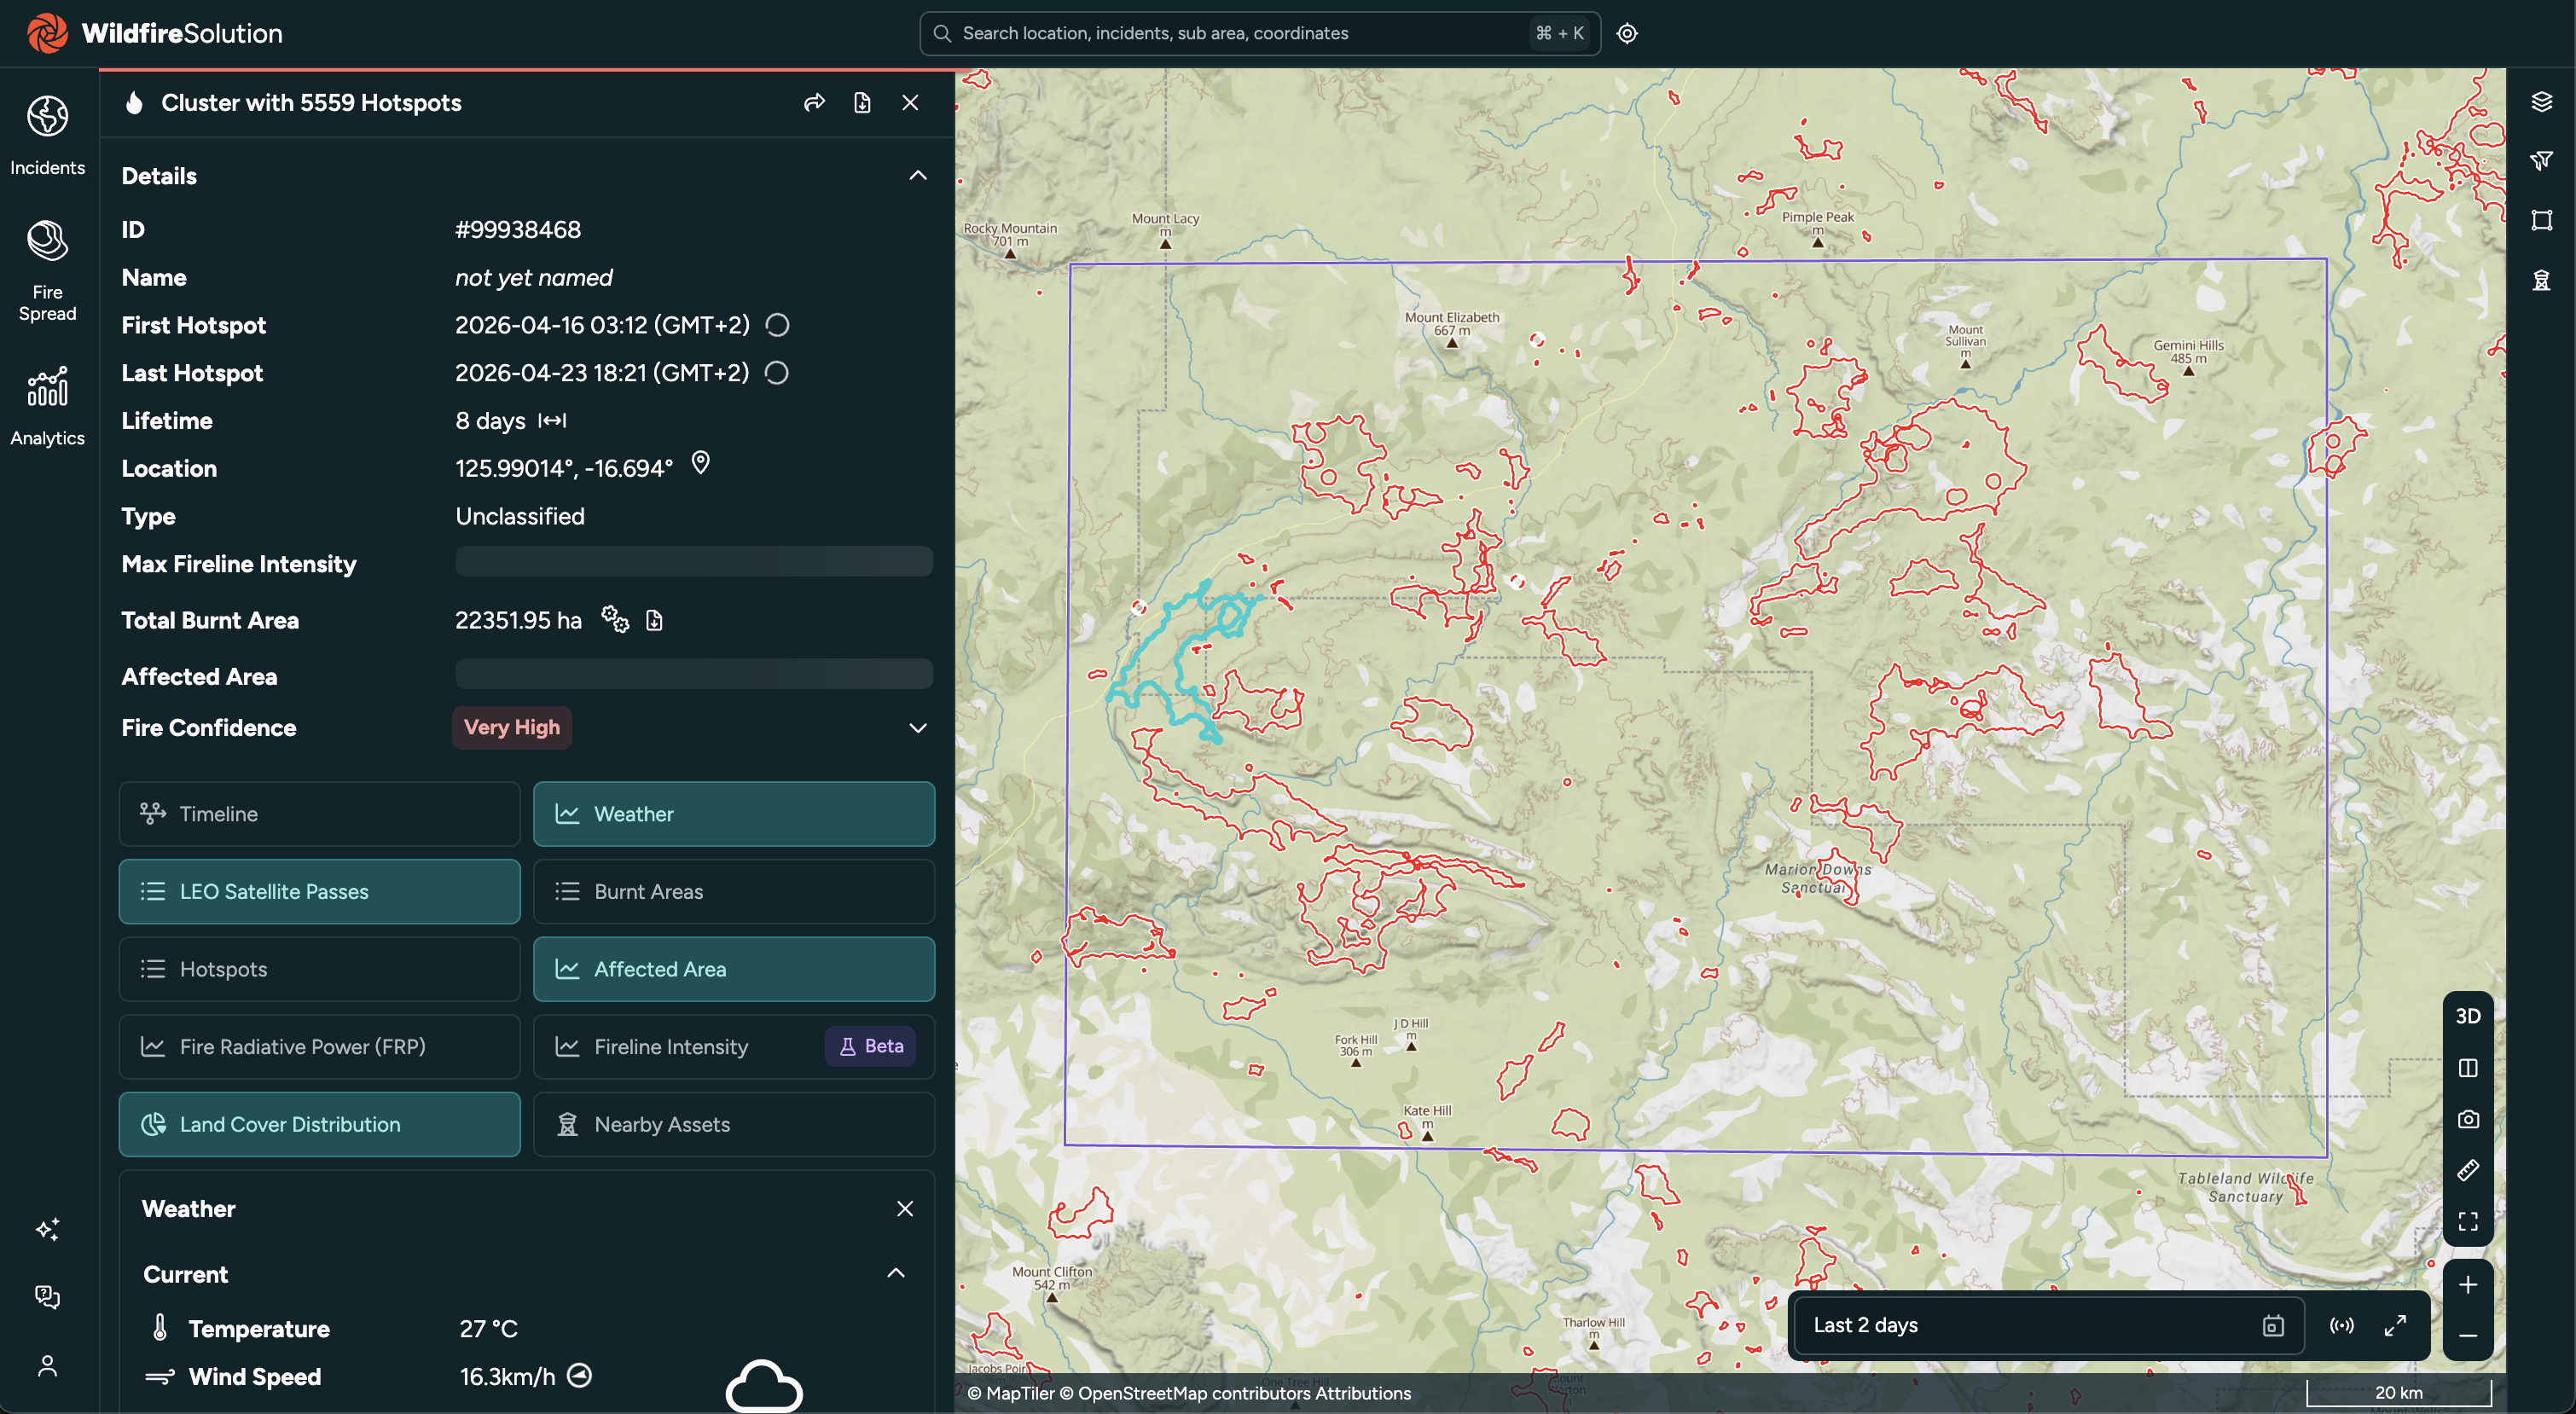The image size is (2576, 1414).
Task: Click the Location pin icon
Action: [x=701, y=463]
